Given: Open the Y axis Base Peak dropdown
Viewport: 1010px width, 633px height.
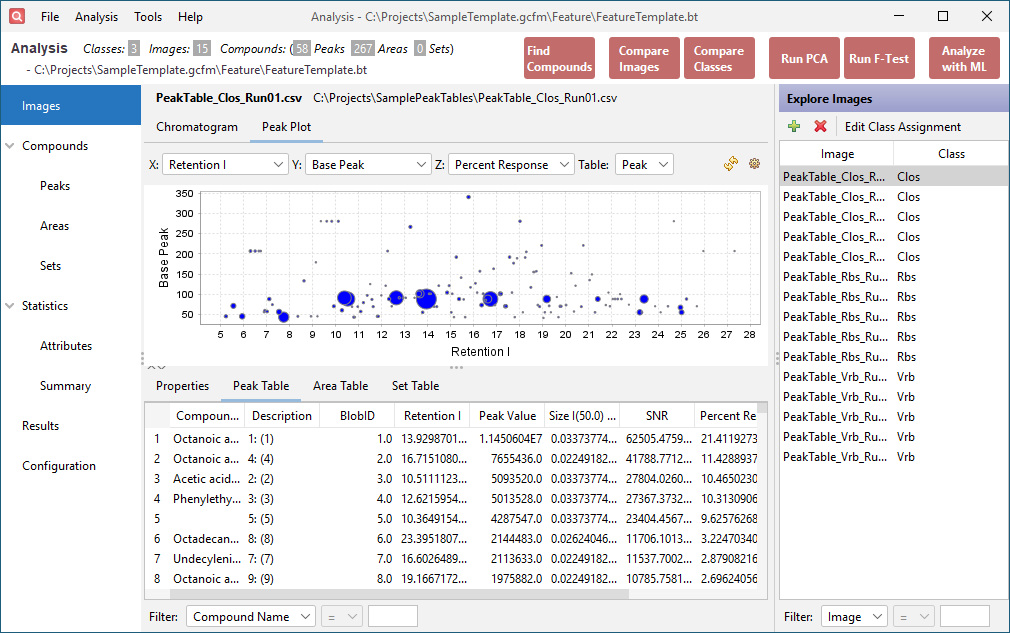Looking at the screenshot, I should [367, 165].
